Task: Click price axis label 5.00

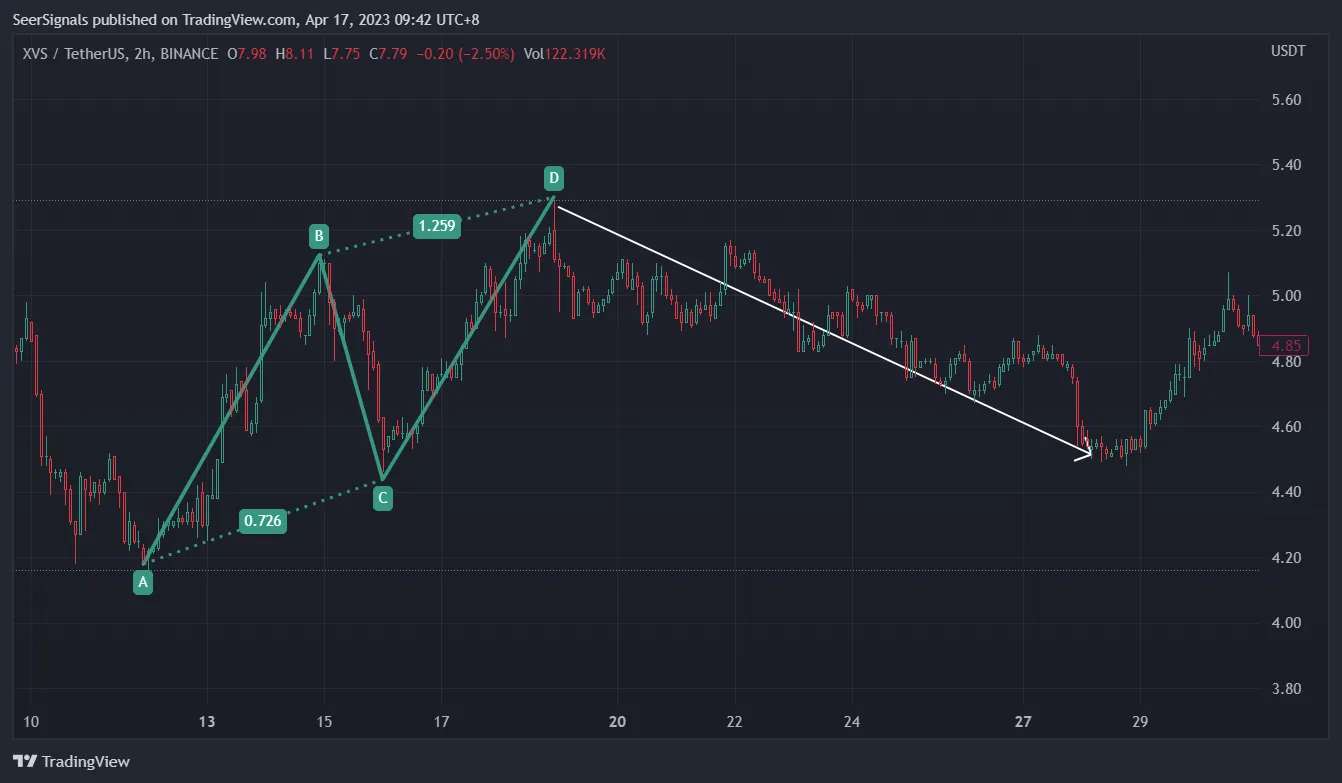Action: pos(1286,296)
